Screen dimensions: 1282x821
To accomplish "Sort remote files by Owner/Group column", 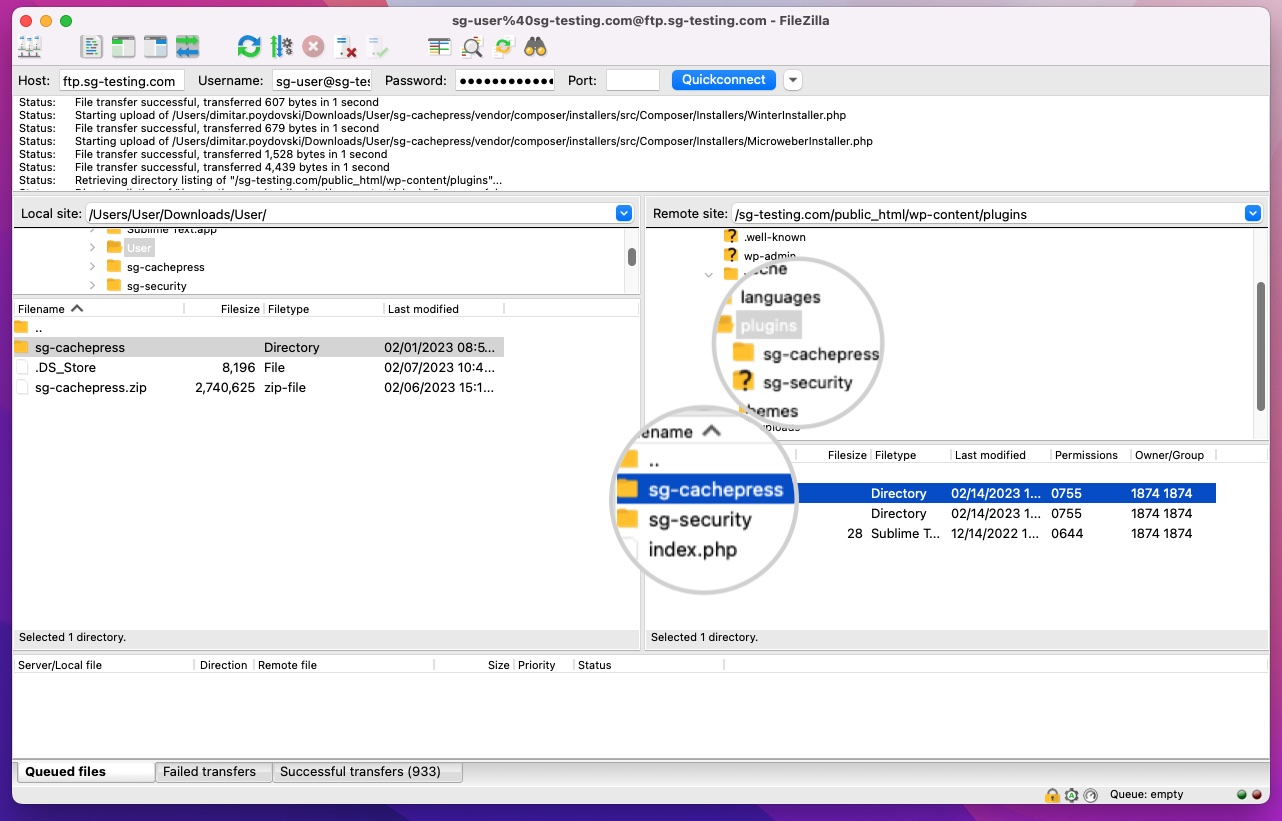I will click(1173, 455).
